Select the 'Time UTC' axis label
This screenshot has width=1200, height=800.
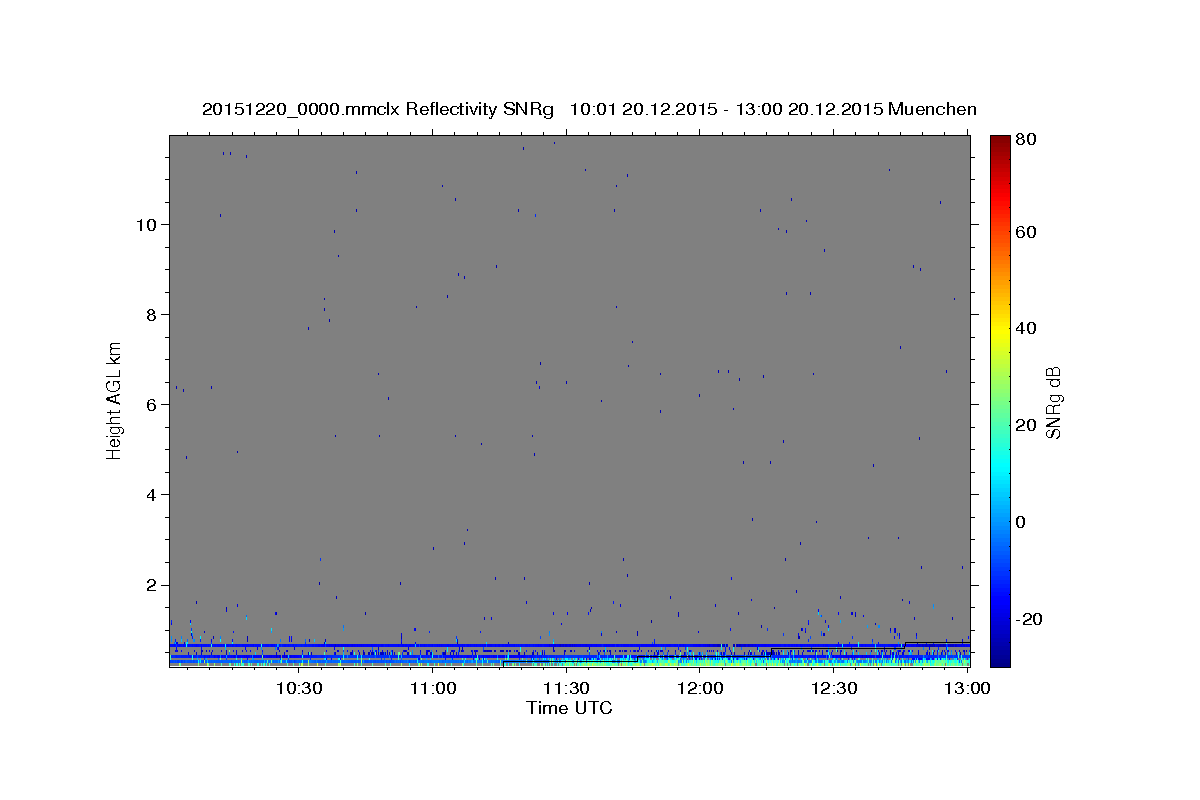pyautogui.click(x=569, y=708)
